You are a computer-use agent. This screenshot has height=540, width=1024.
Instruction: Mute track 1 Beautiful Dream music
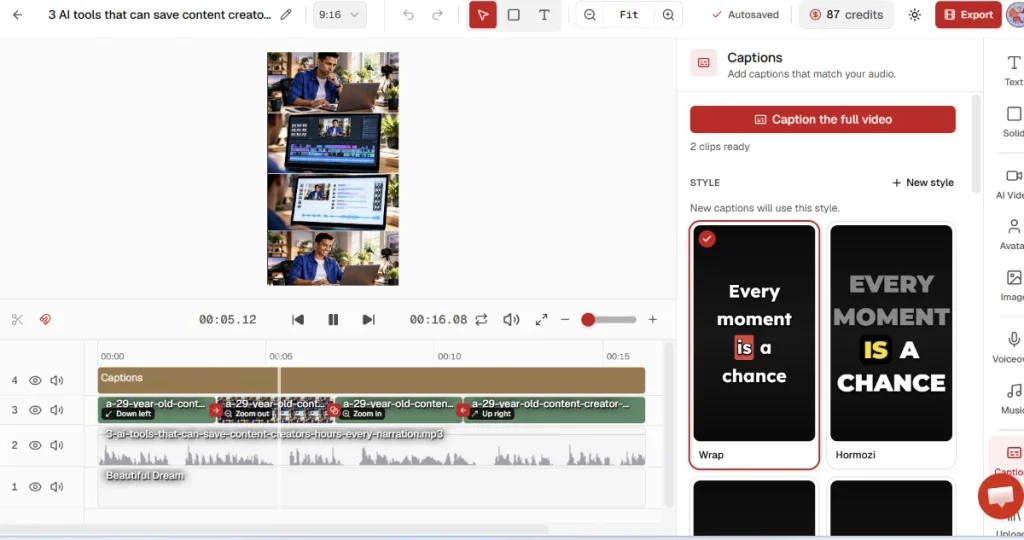click(57, 486)
